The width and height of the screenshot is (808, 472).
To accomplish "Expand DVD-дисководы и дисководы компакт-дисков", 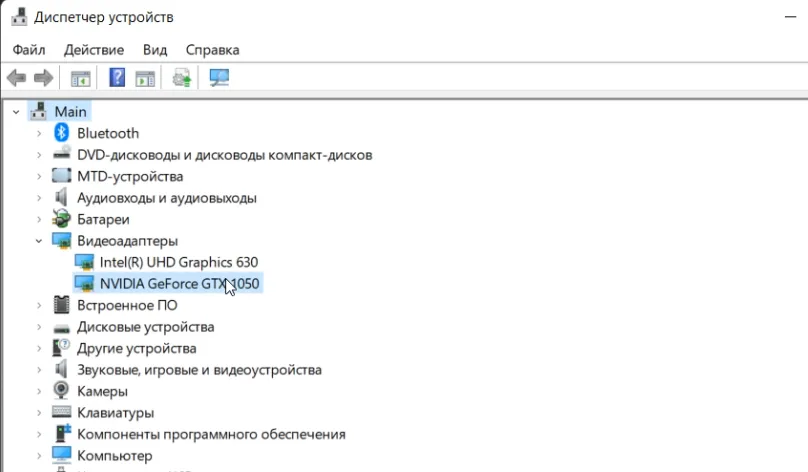I will click(x=39, y=155).
